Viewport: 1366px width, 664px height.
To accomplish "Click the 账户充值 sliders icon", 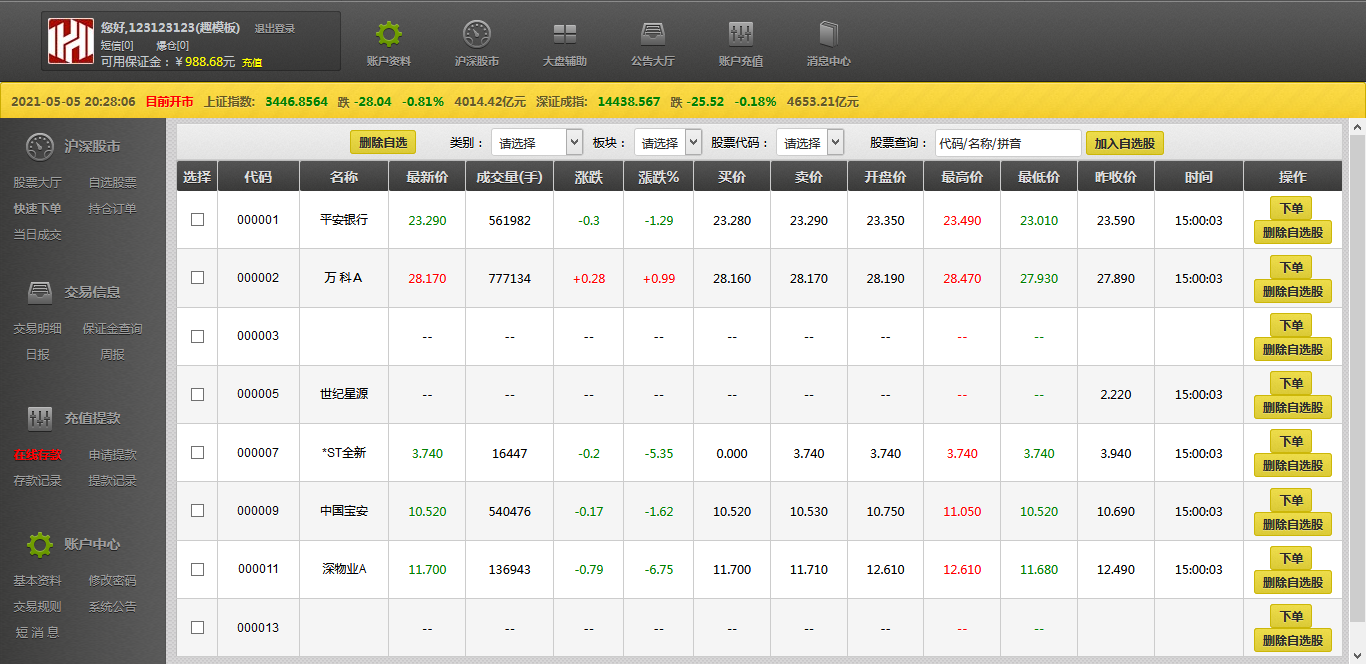I will tap(741, 35).
